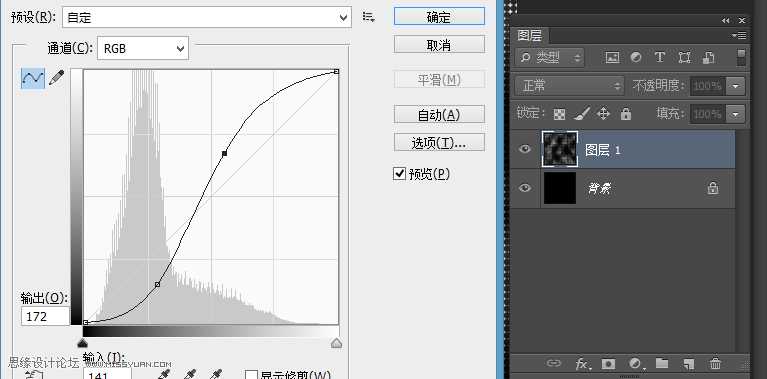The image size is (767, 379).
Task: Collapse the Layers panel double-arrow
Action: pyautogui.click(x=726, y=20)
